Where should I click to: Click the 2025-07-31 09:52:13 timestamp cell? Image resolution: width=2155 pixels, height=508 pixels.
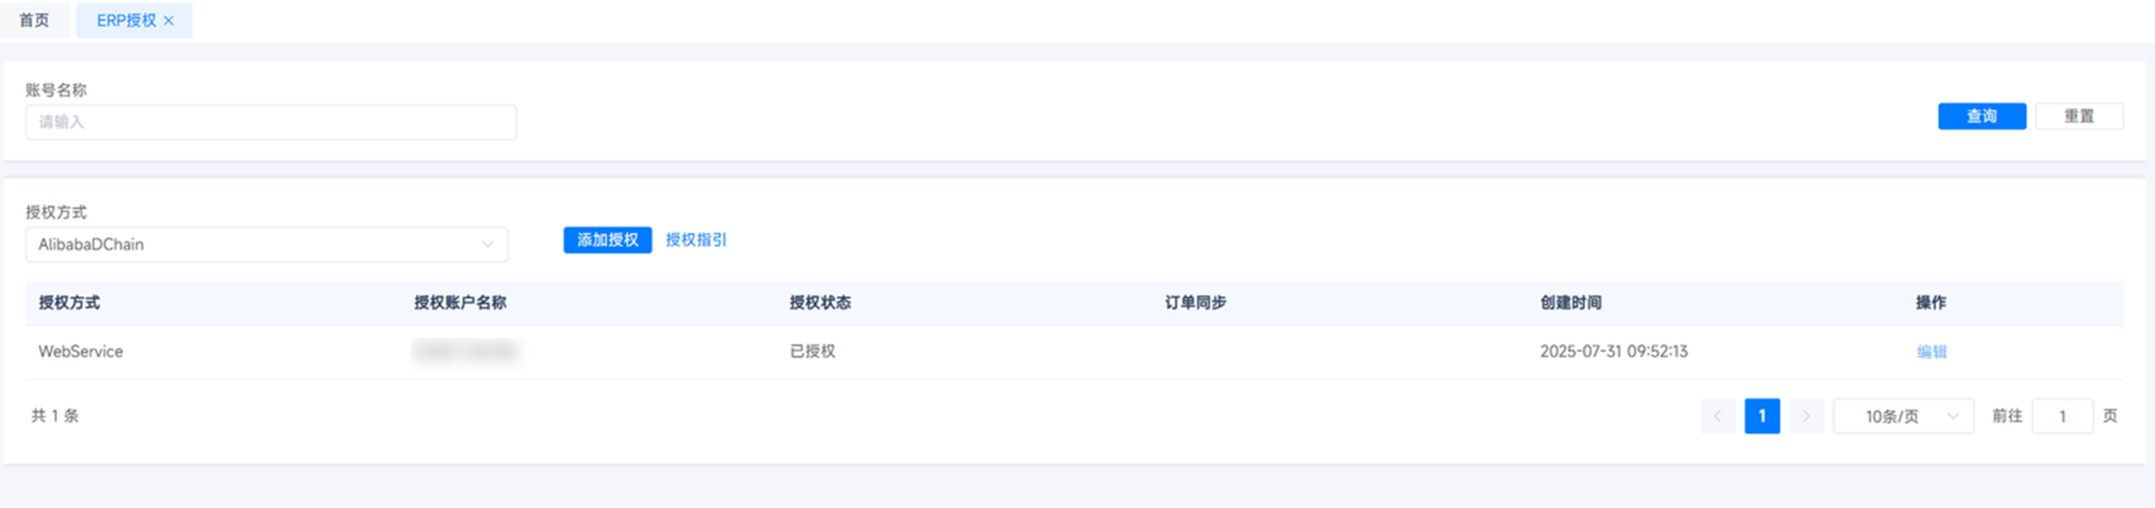(x=1613, y=352)
